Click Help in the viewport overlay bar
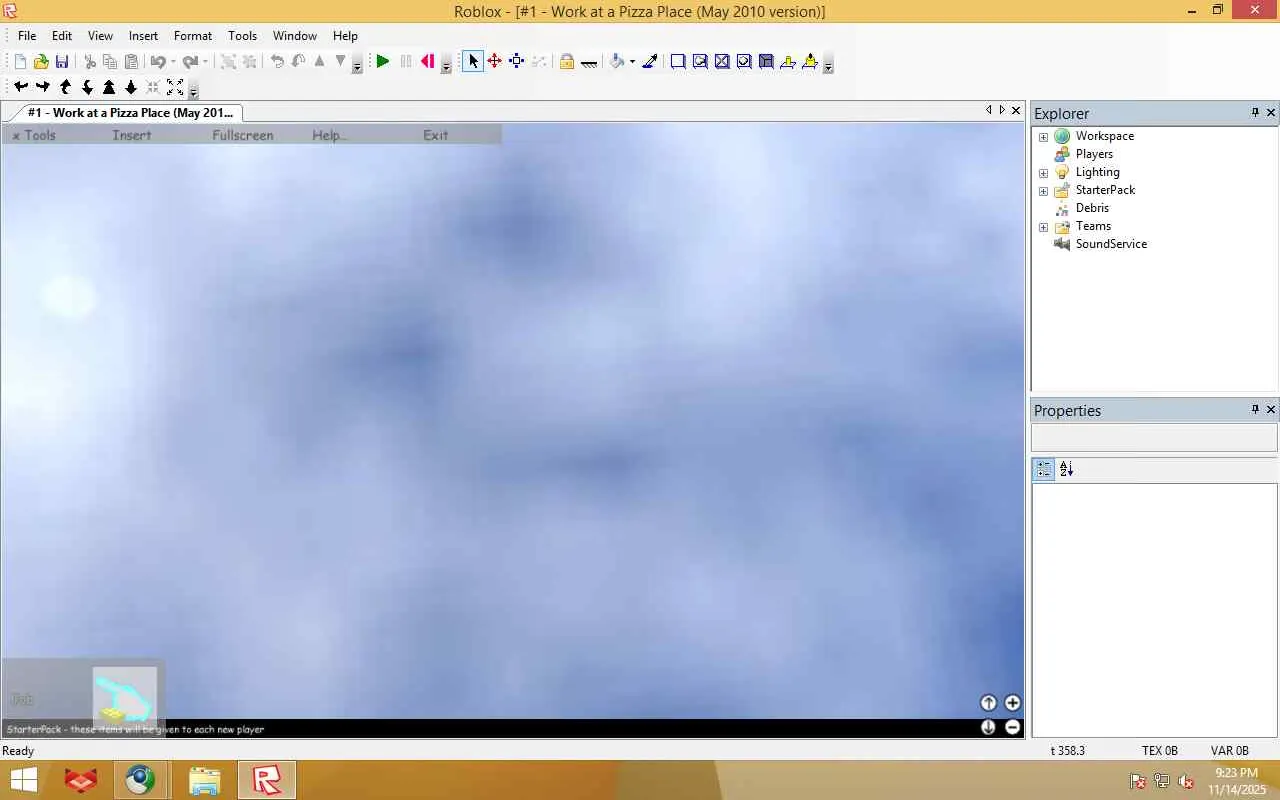Image resolution: width=1280 pixels, height=800 pixels. [329, 135]
